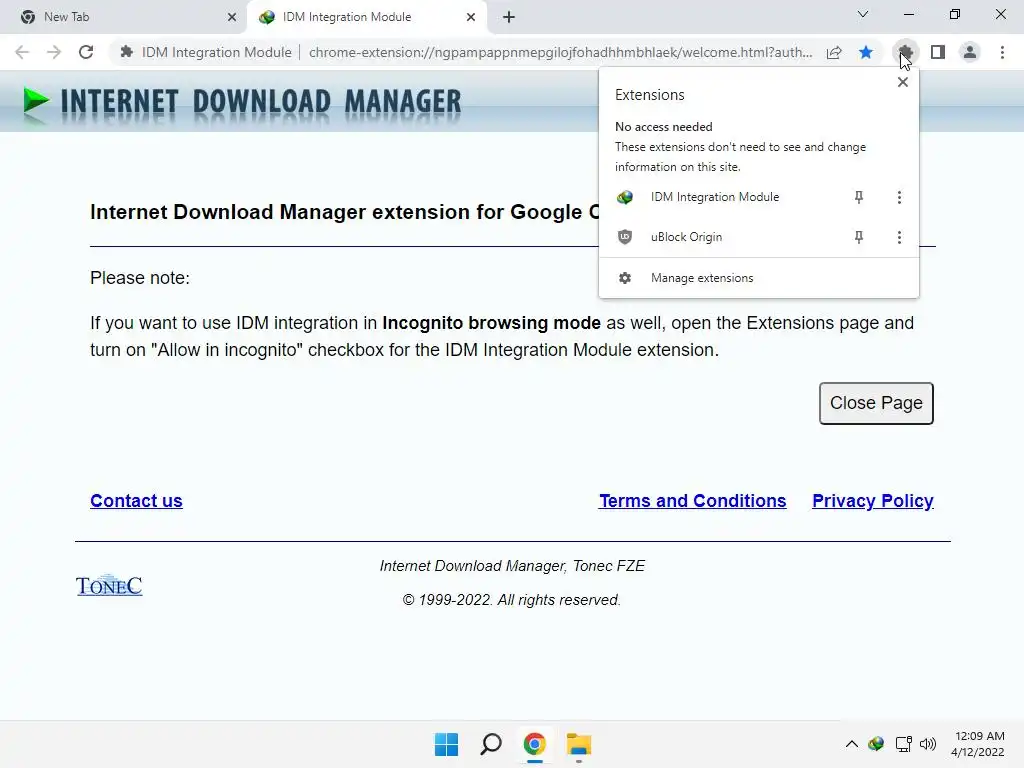
Task: Open the volume control in tray
Action: pyautogui.click(x=927, y=744)
